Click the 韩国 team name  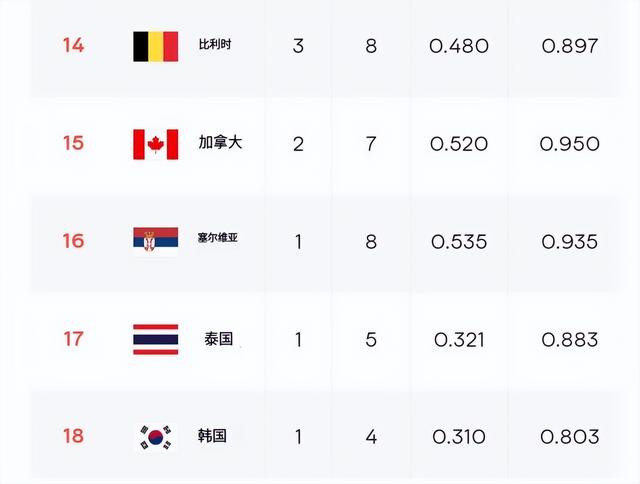tap(212, 436)
